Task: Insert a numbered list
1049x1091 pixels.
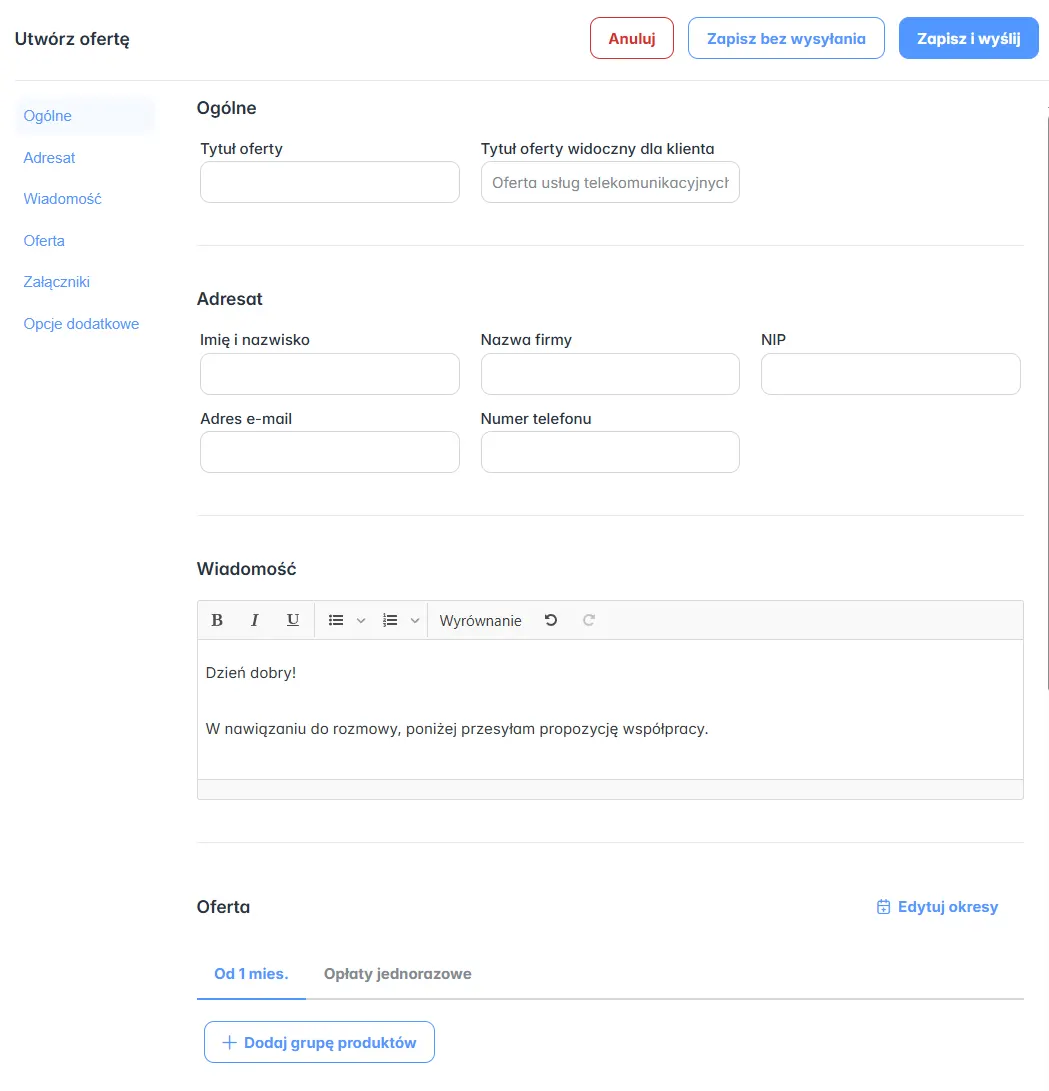Action: 391,620
